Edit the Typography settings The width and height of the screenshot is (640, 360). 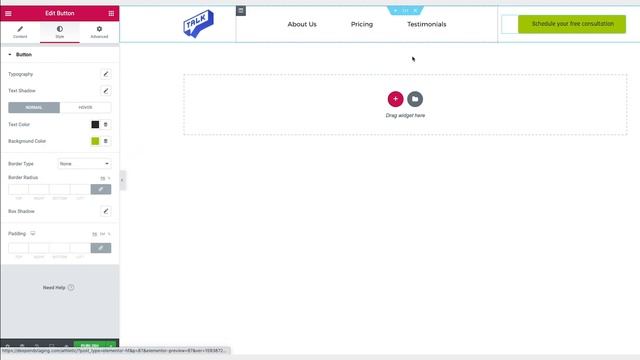[x=106, y=74]
